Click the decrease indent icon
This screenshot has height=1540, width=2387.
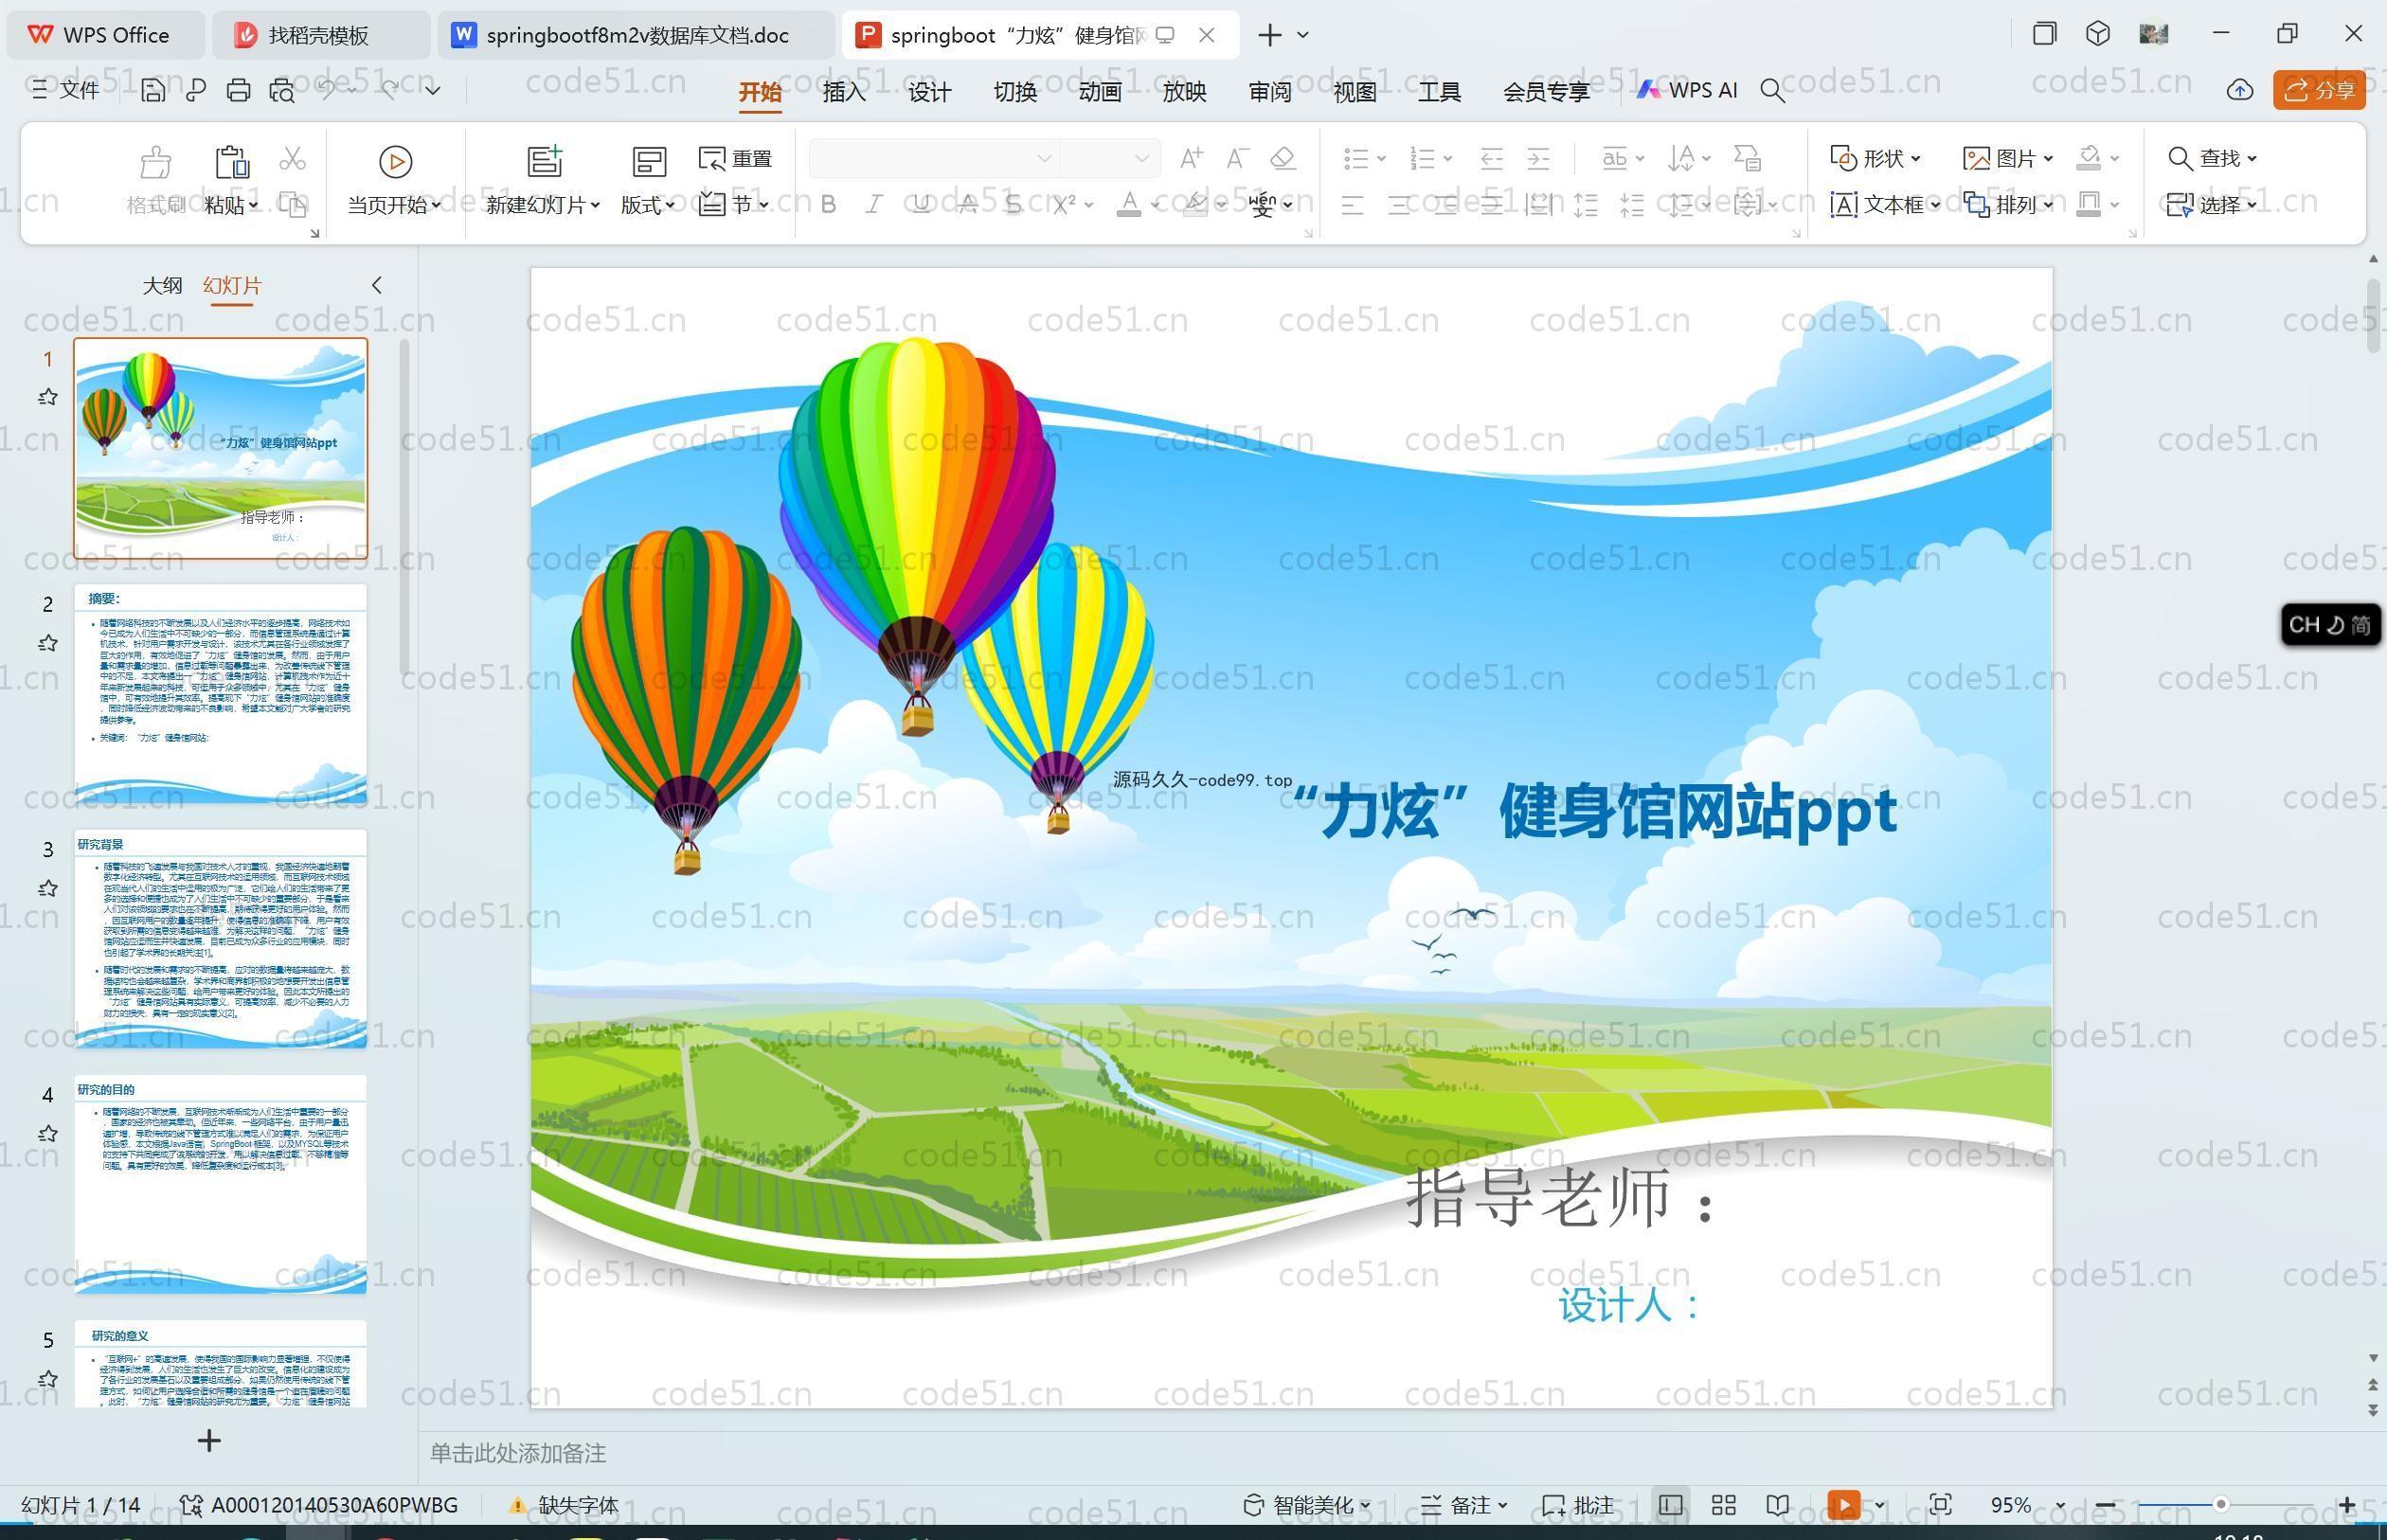(1492, 159)
